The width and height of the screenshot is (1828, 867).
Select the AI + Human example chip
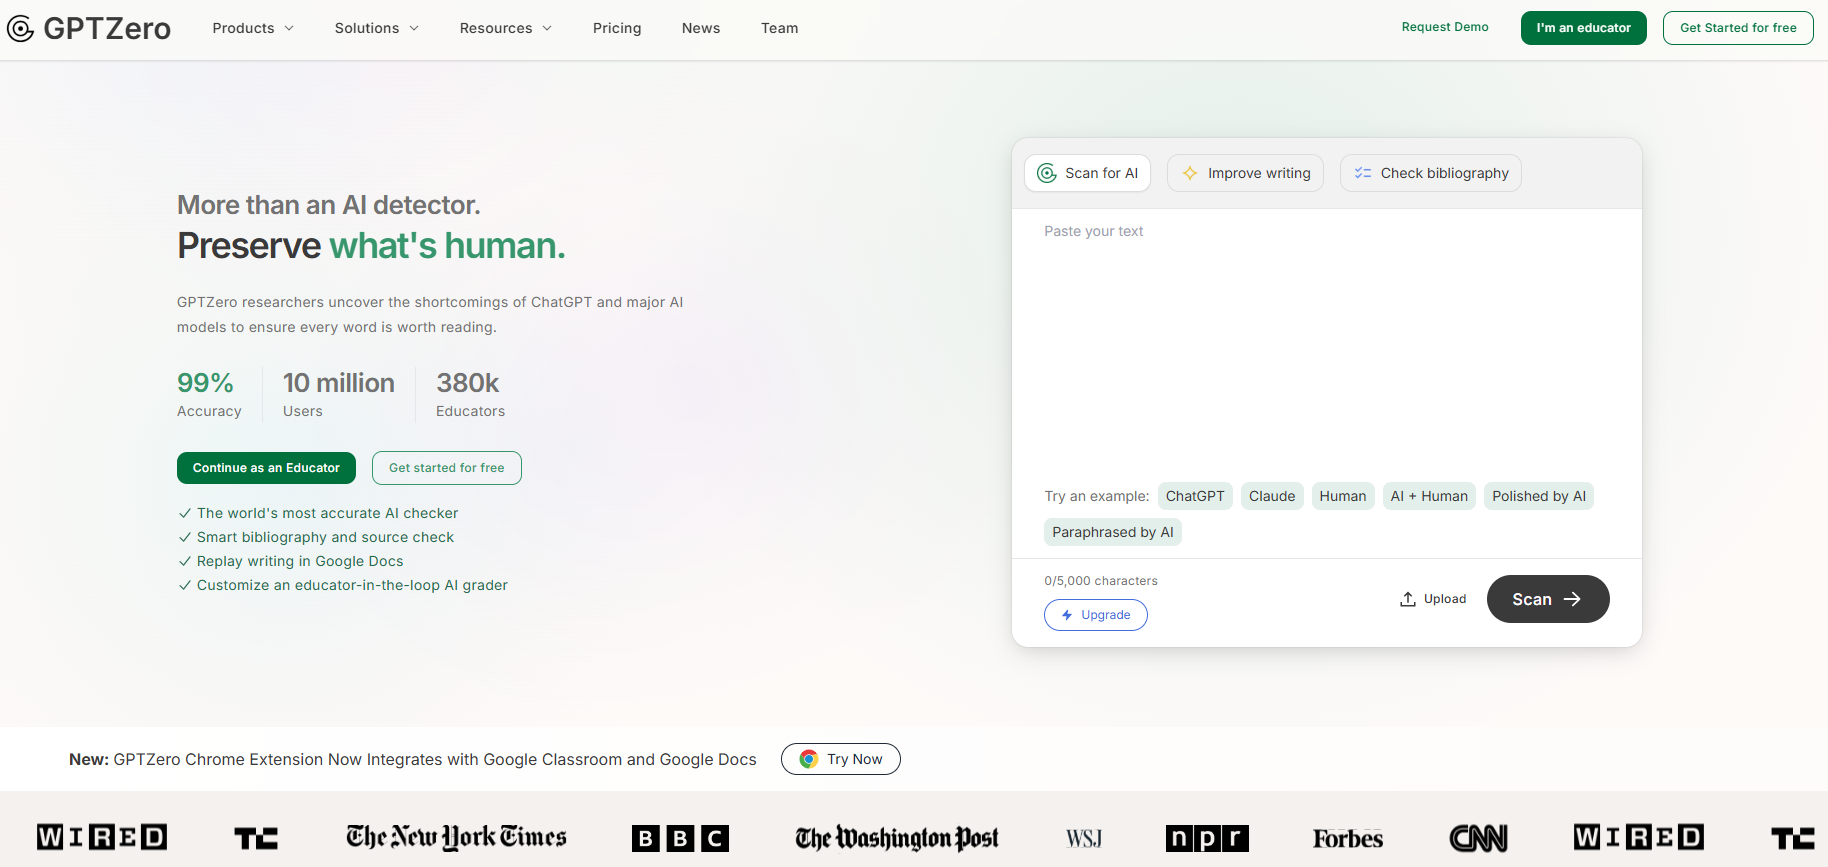1429,496
